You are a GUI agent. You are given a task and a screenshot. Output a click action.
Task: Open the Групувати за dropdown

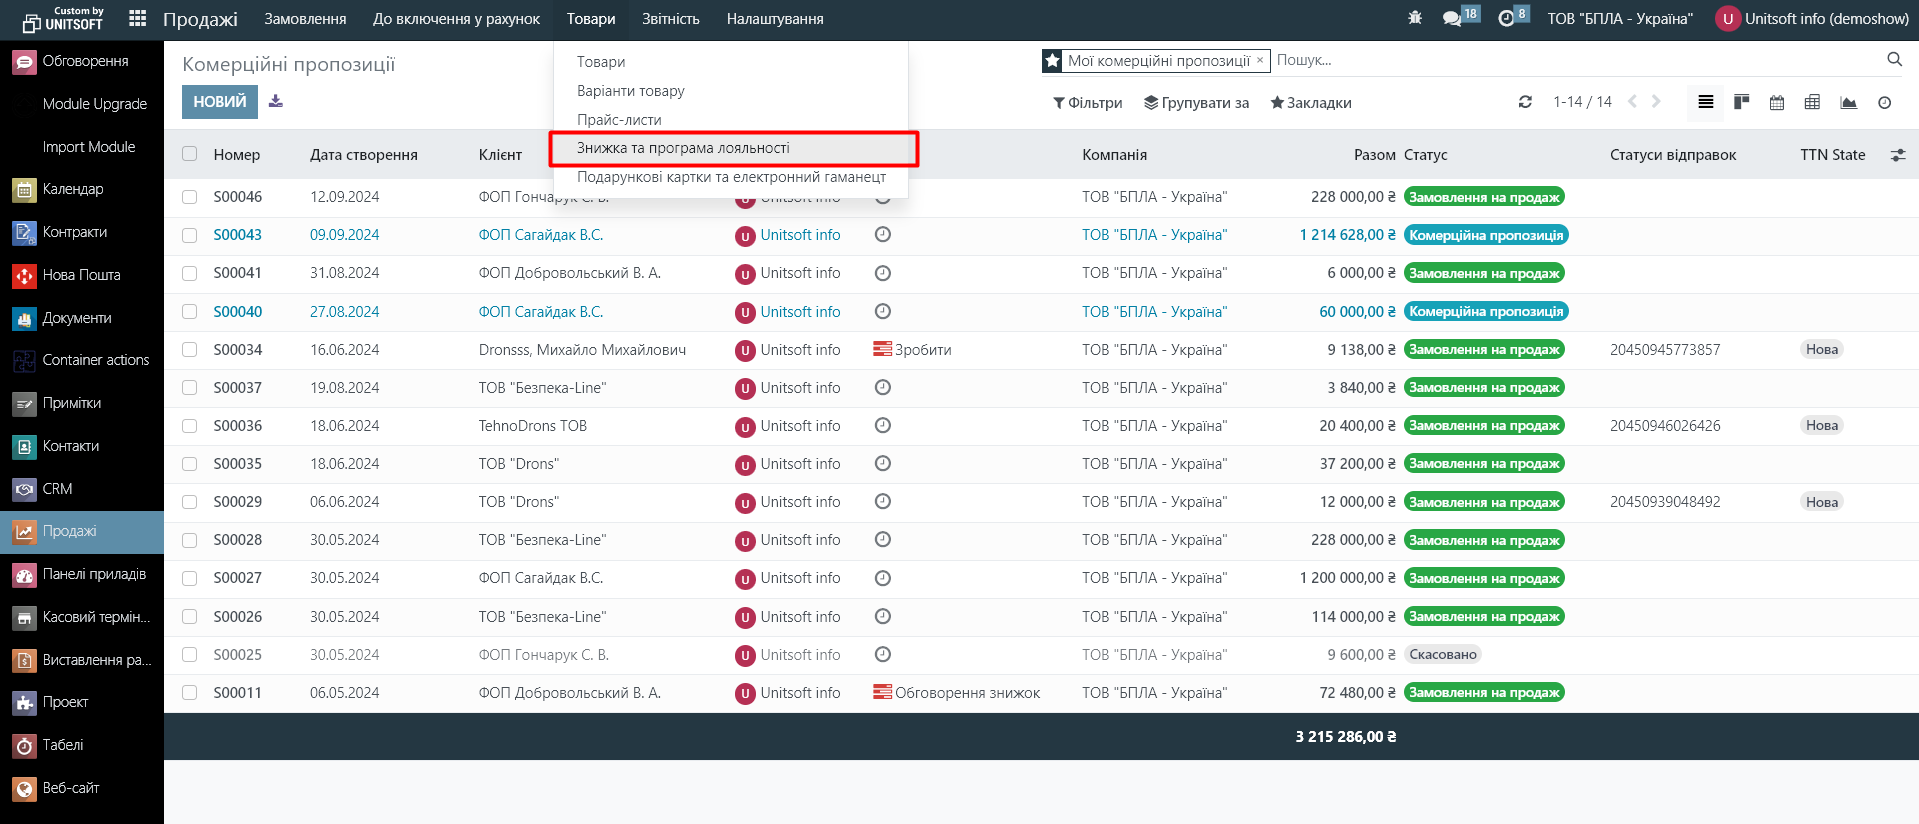1197,103
